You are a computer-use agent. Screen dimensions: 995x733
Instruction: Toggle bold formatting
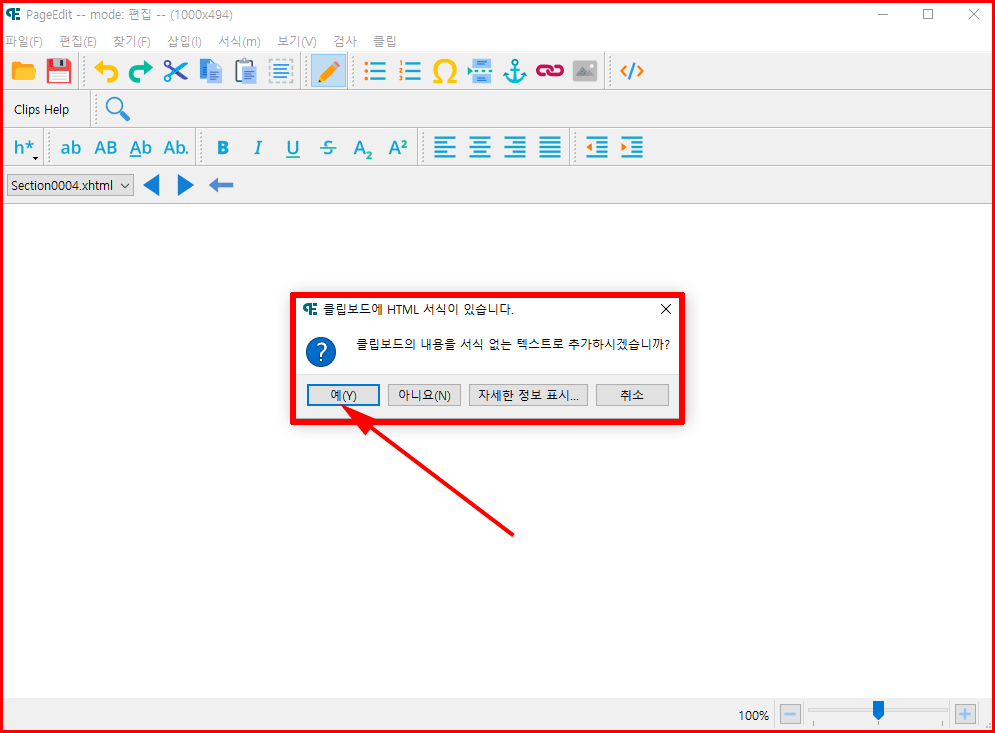(x=223, y=148)
